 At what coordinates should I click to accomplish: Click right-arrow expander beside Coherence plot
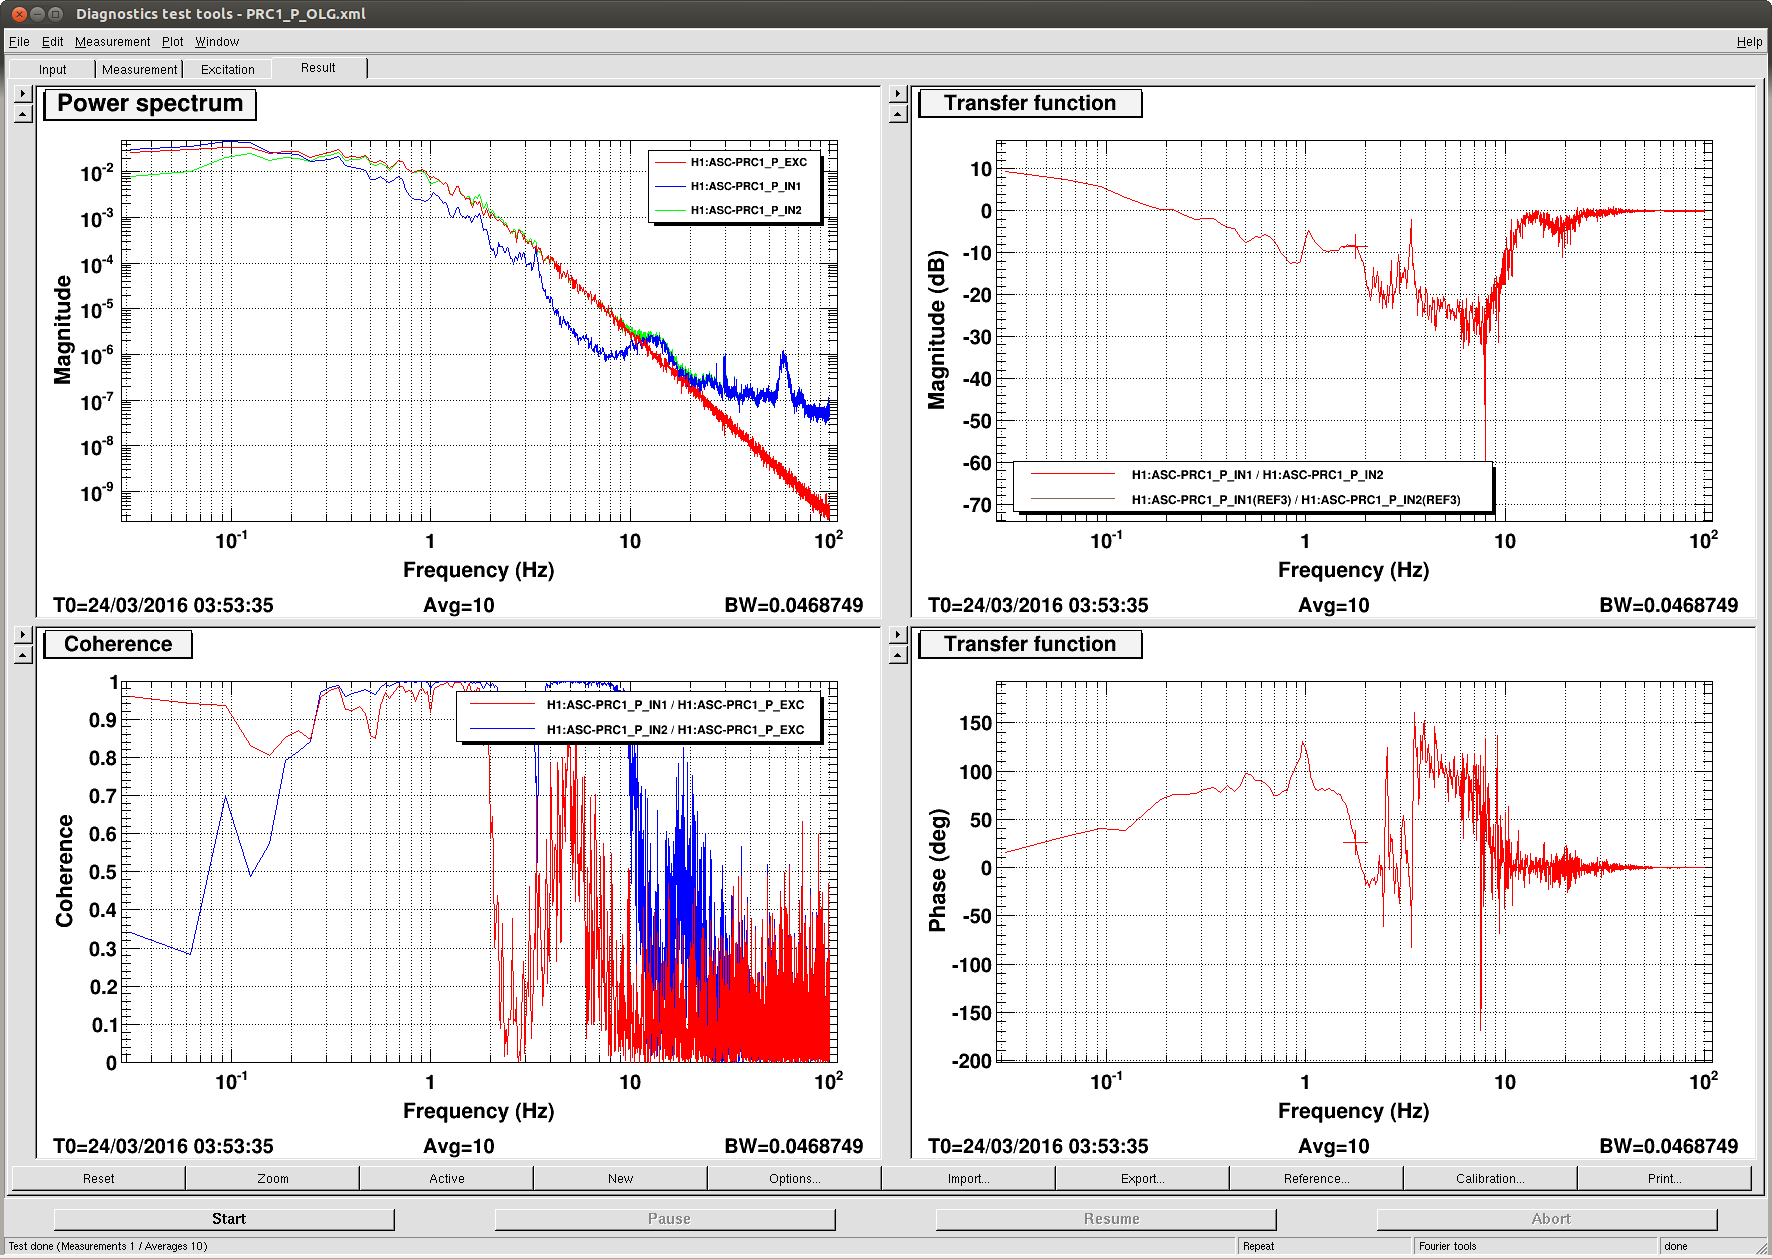point(23,635)
